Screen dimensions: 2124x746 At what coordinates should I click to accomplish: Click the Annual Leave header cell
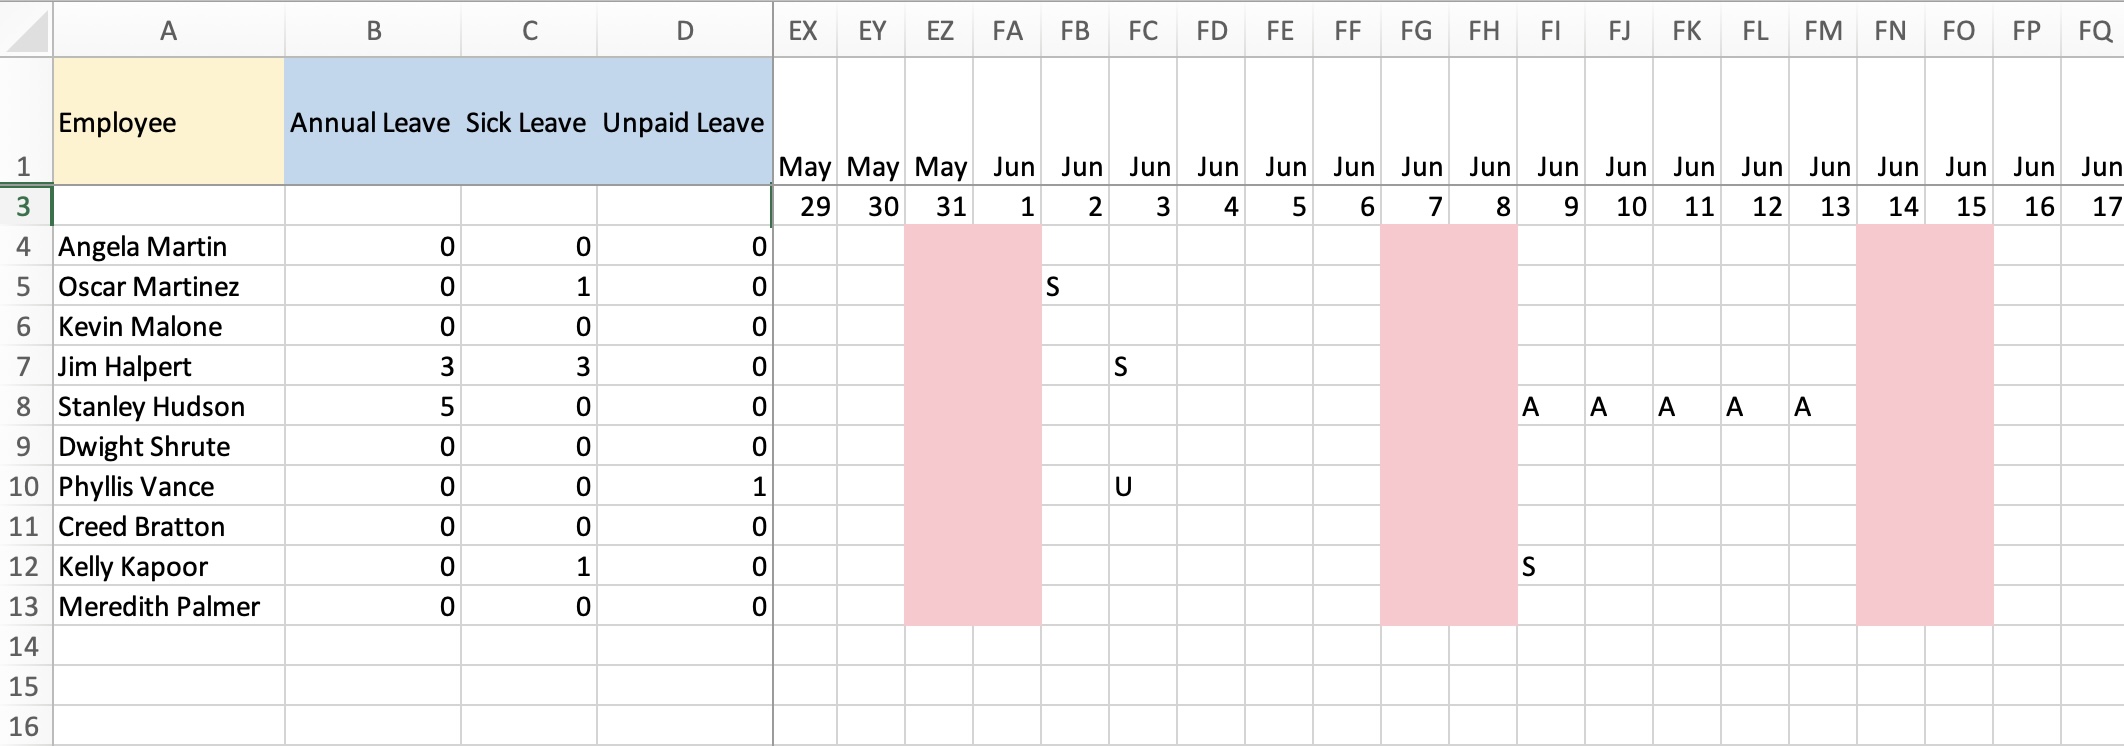pyautogui.click(x=373, y=122)
